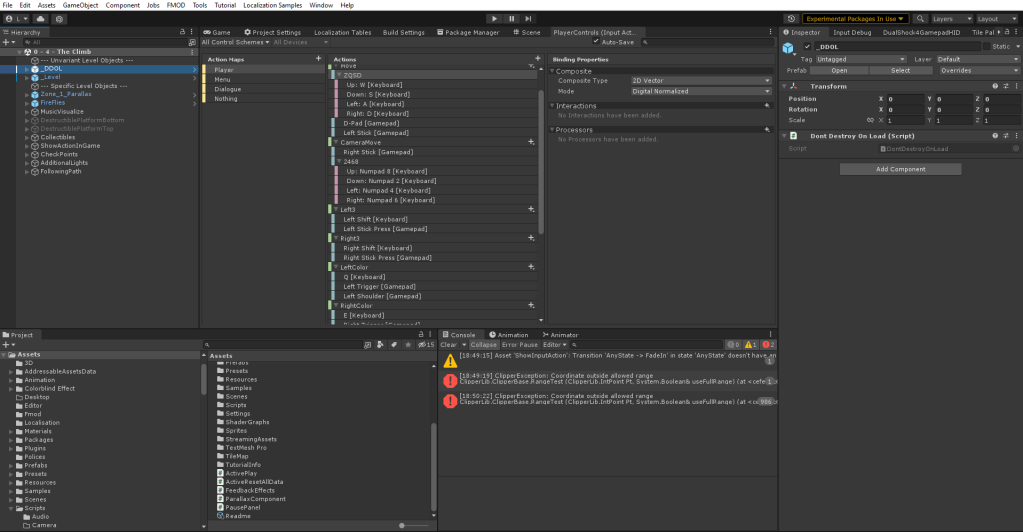
Task: Click the undo history icon
Action: pos(791,18)
